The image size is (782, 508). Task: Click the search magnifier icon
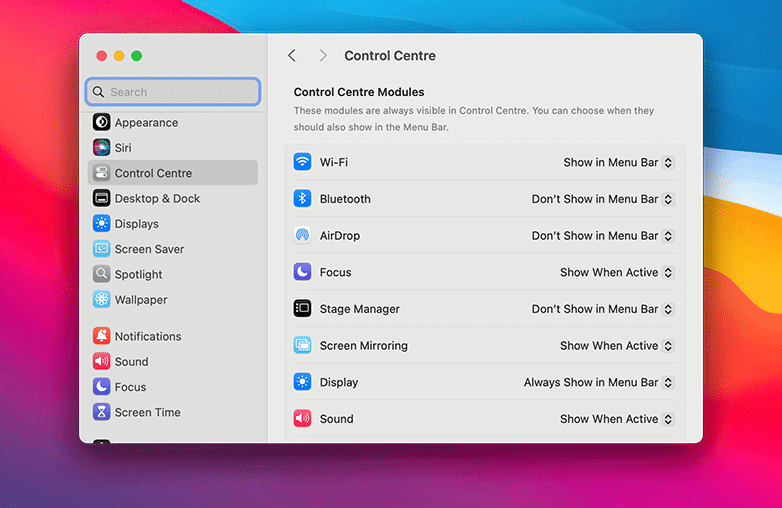point(99,92)
